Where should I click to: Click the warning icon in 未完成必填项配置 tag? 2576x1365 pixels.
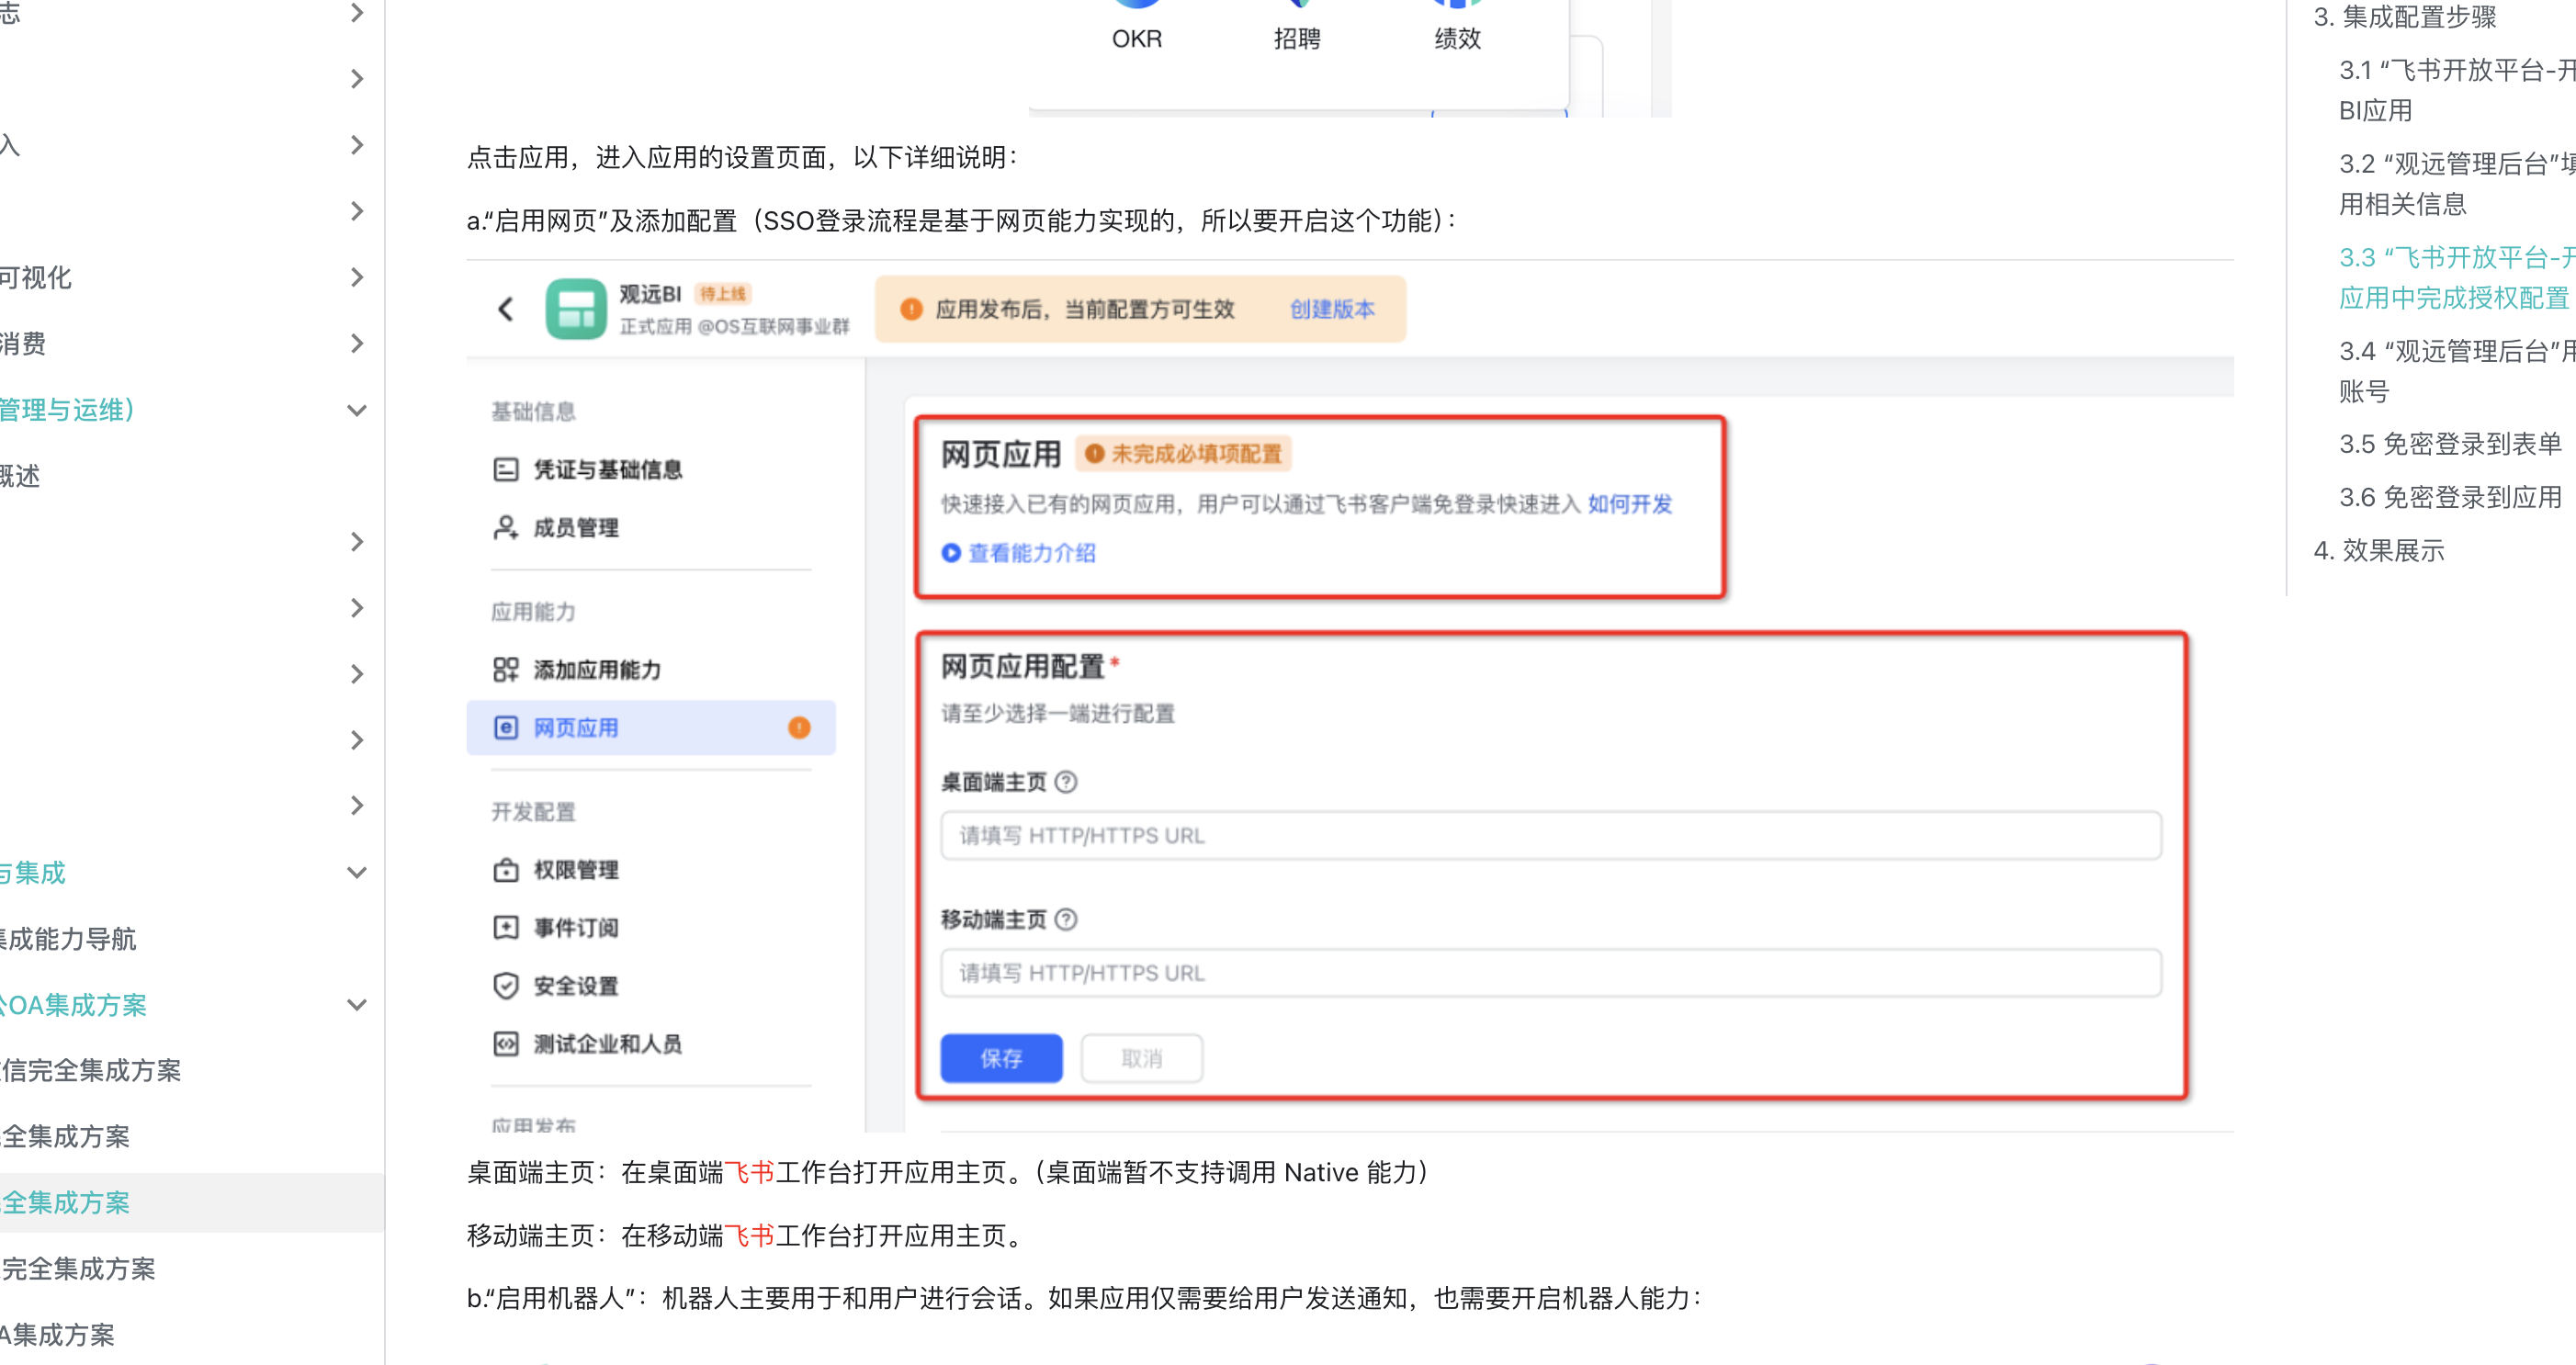(x=1095, y=454)
